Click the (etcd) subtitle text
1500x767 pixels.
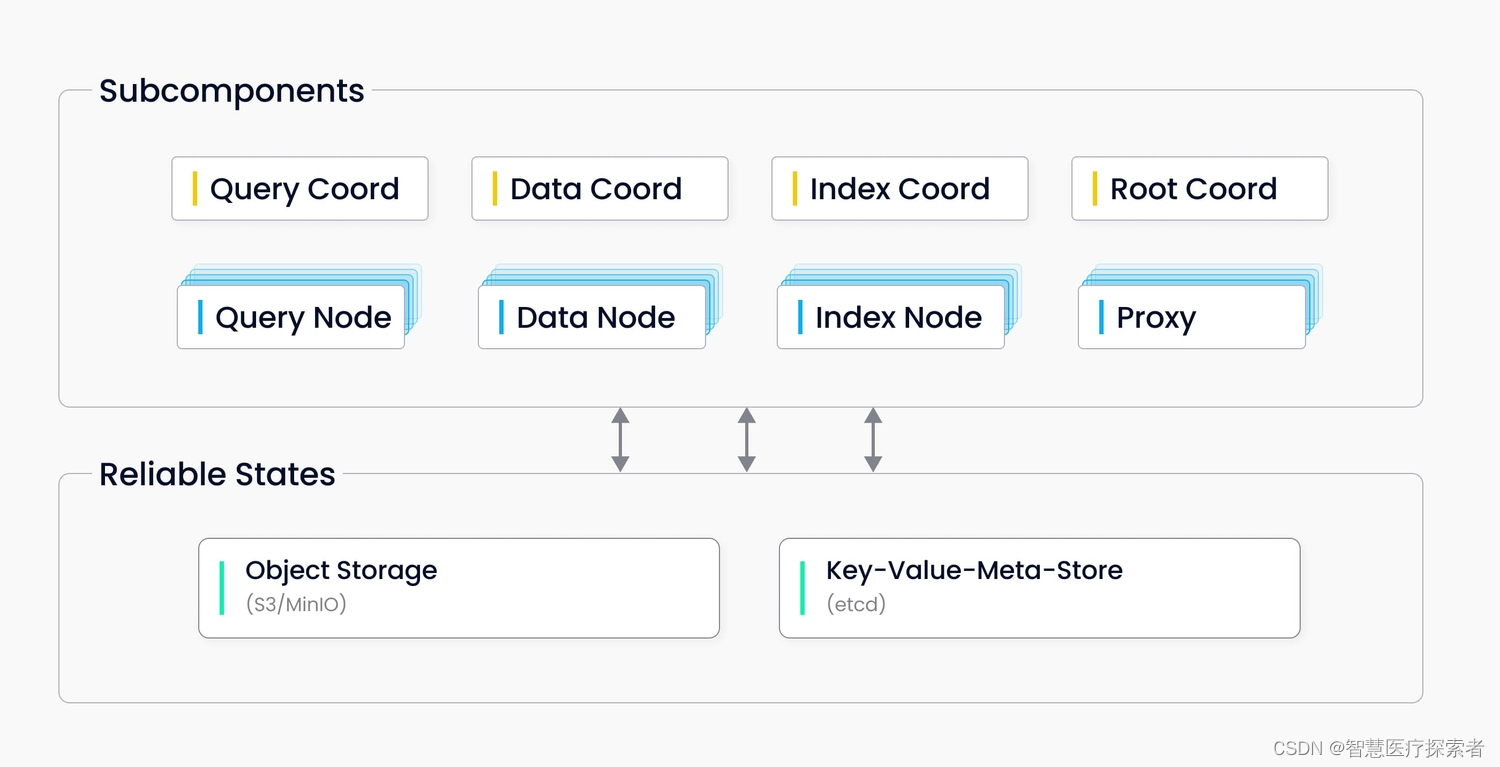tap(856, 604)
